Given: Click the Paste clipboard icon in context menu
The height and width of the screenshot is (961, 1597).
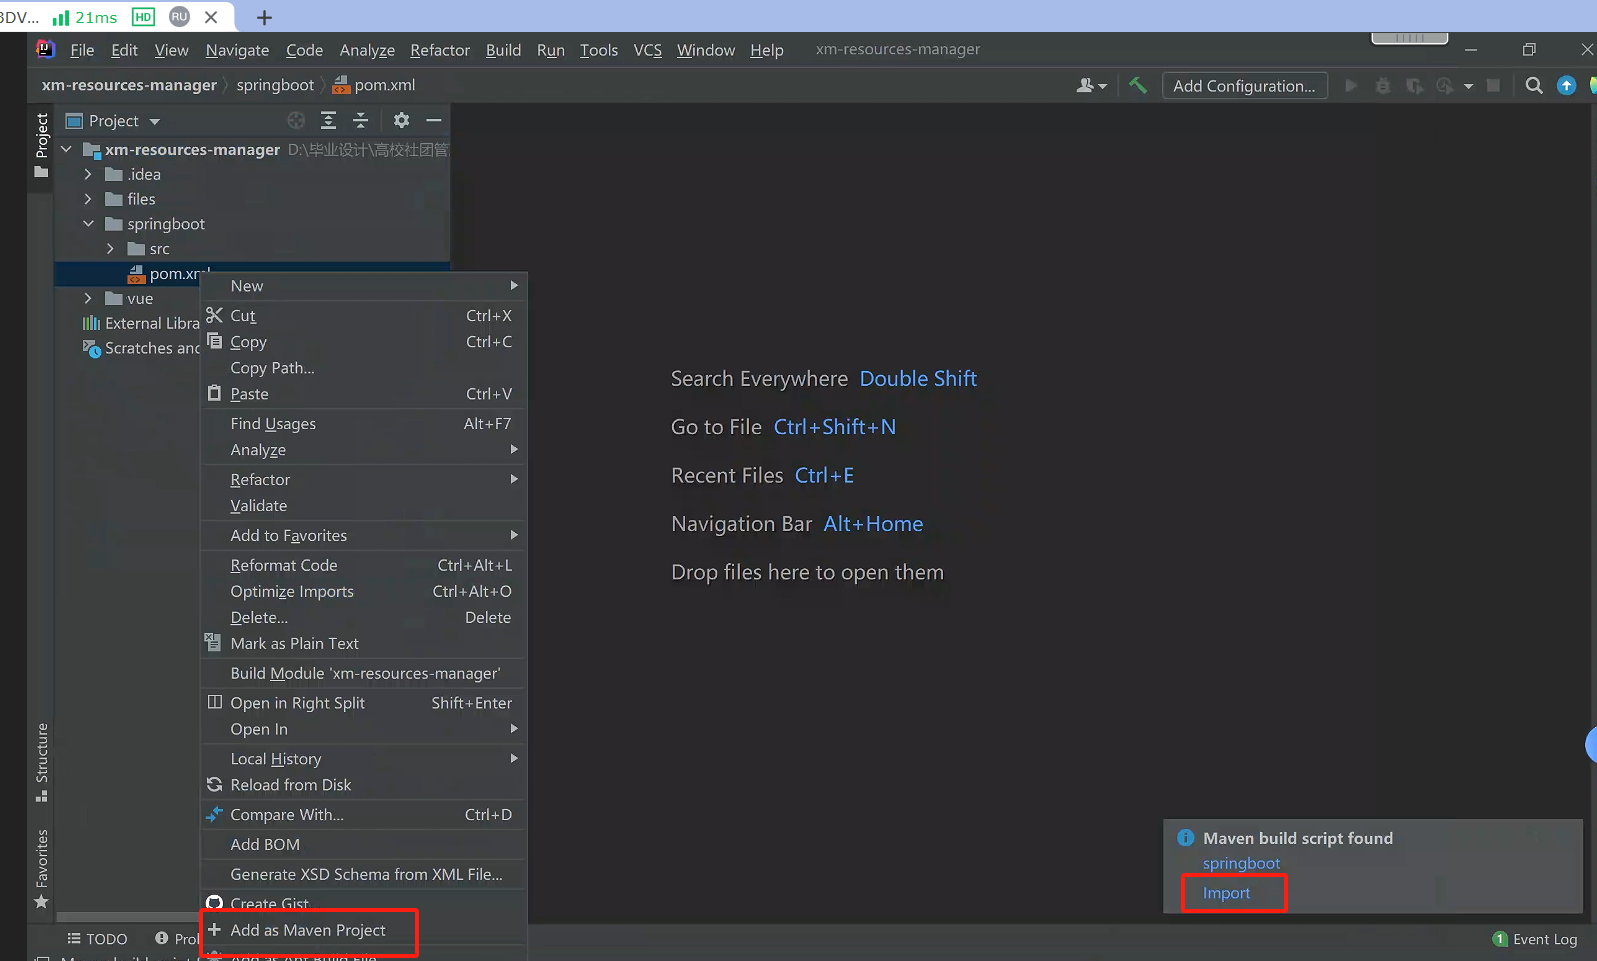Looking at the screenshot, I should [214, 393].
